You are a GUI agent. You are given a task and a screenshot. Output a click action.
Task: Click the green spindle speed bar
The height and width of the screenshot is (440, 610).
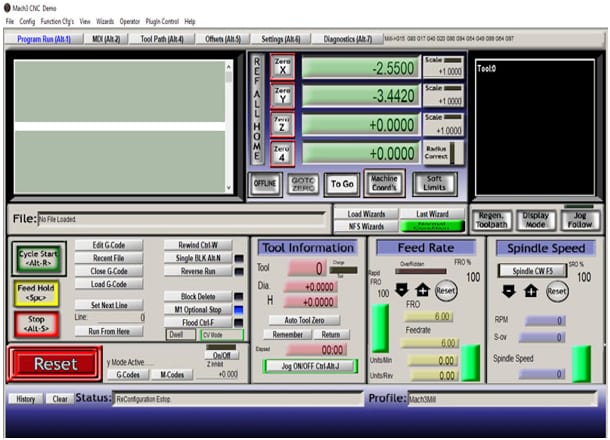point(582,364)
